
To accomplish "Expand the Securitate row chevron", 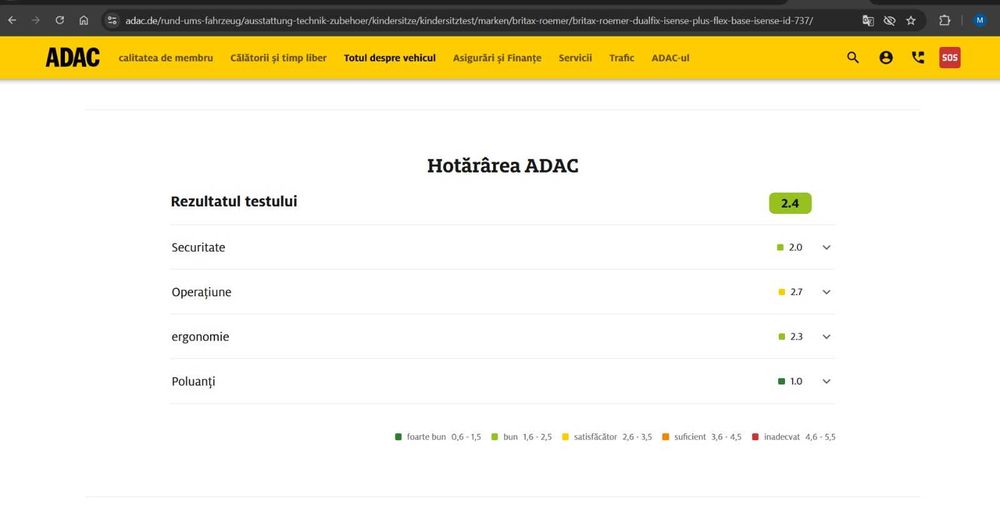I will (827, 247).
